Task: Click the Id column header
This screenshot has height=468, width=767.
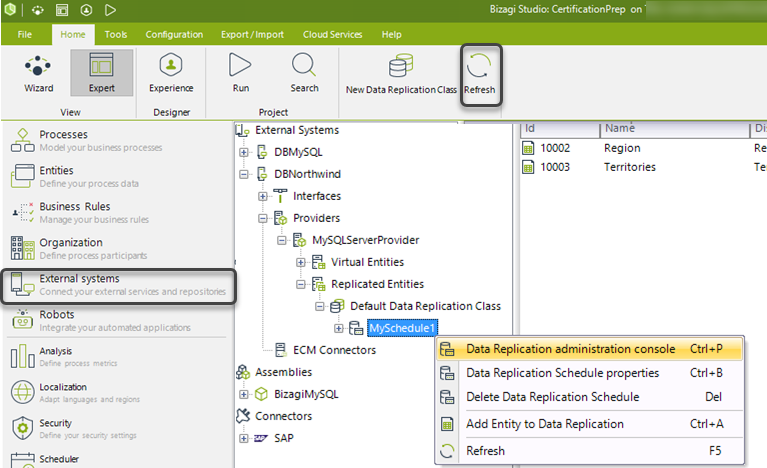Action: click(560, 128)
